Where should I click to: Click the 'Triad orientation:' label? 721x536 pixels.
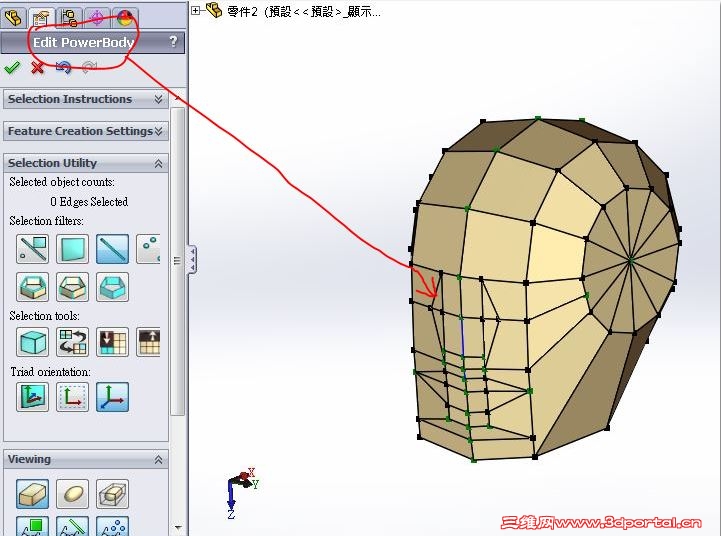[x=51, y=371]
